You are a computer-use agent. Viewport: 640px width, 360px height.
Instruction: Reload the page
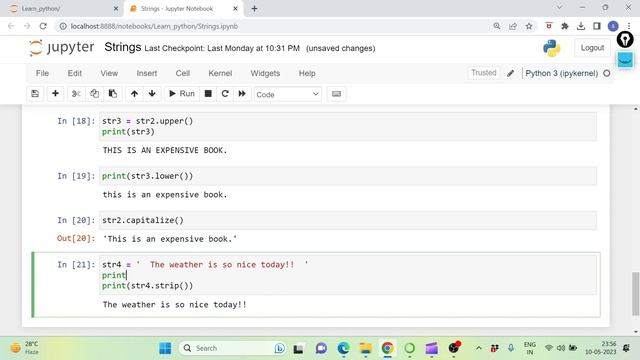[x=43, y=26]
